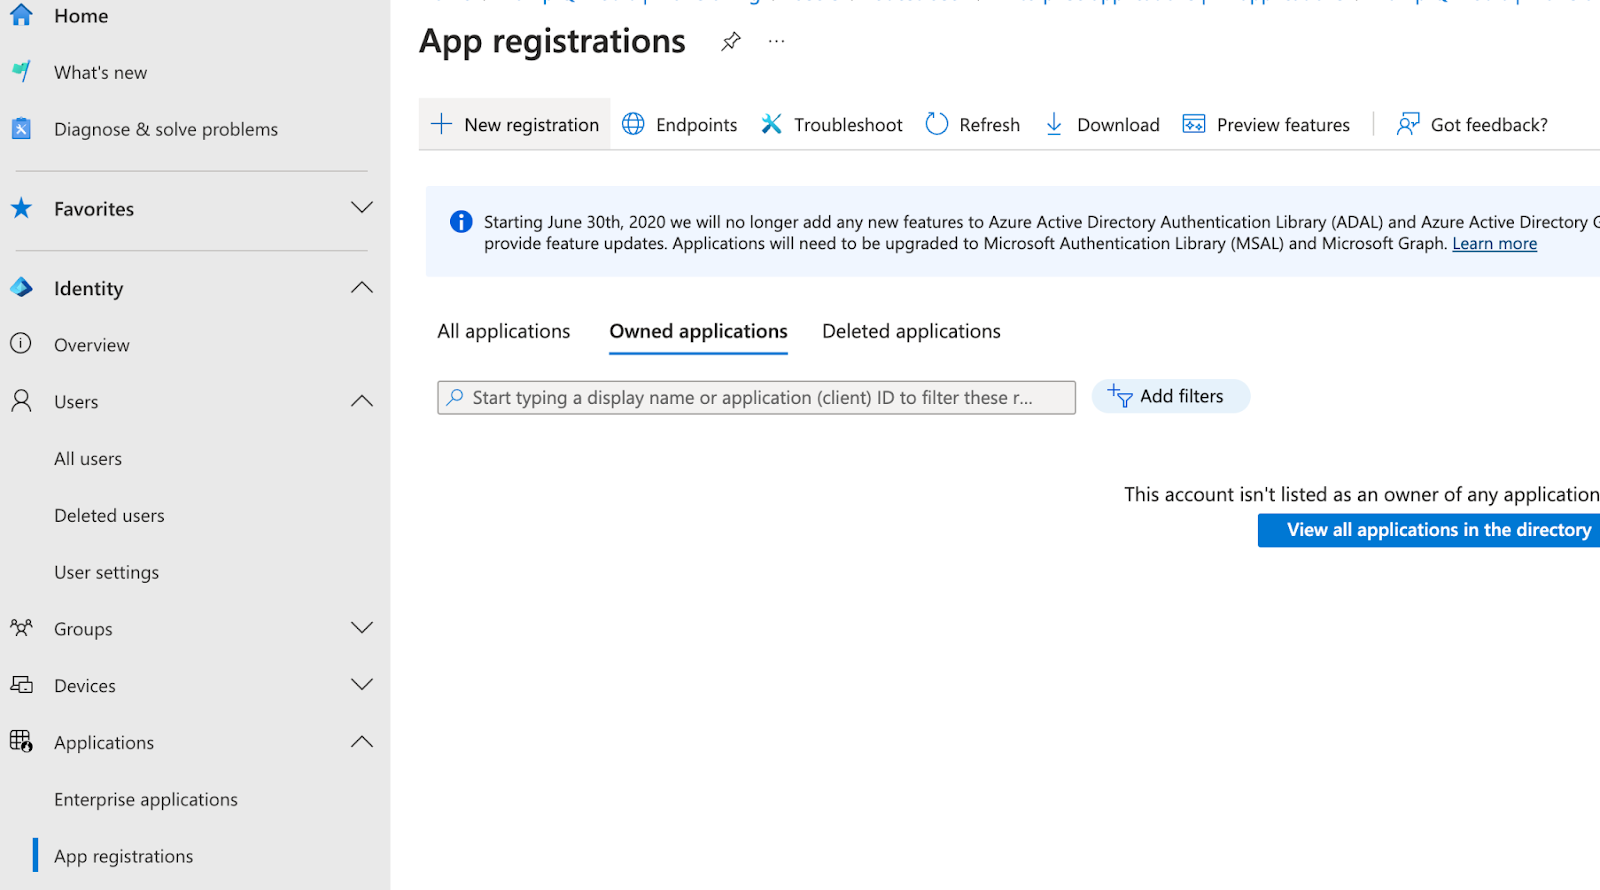Click the Identity diamond icon
This screenshot has width=1600, height=890.
pyautogui.click(x=21, y=288)
